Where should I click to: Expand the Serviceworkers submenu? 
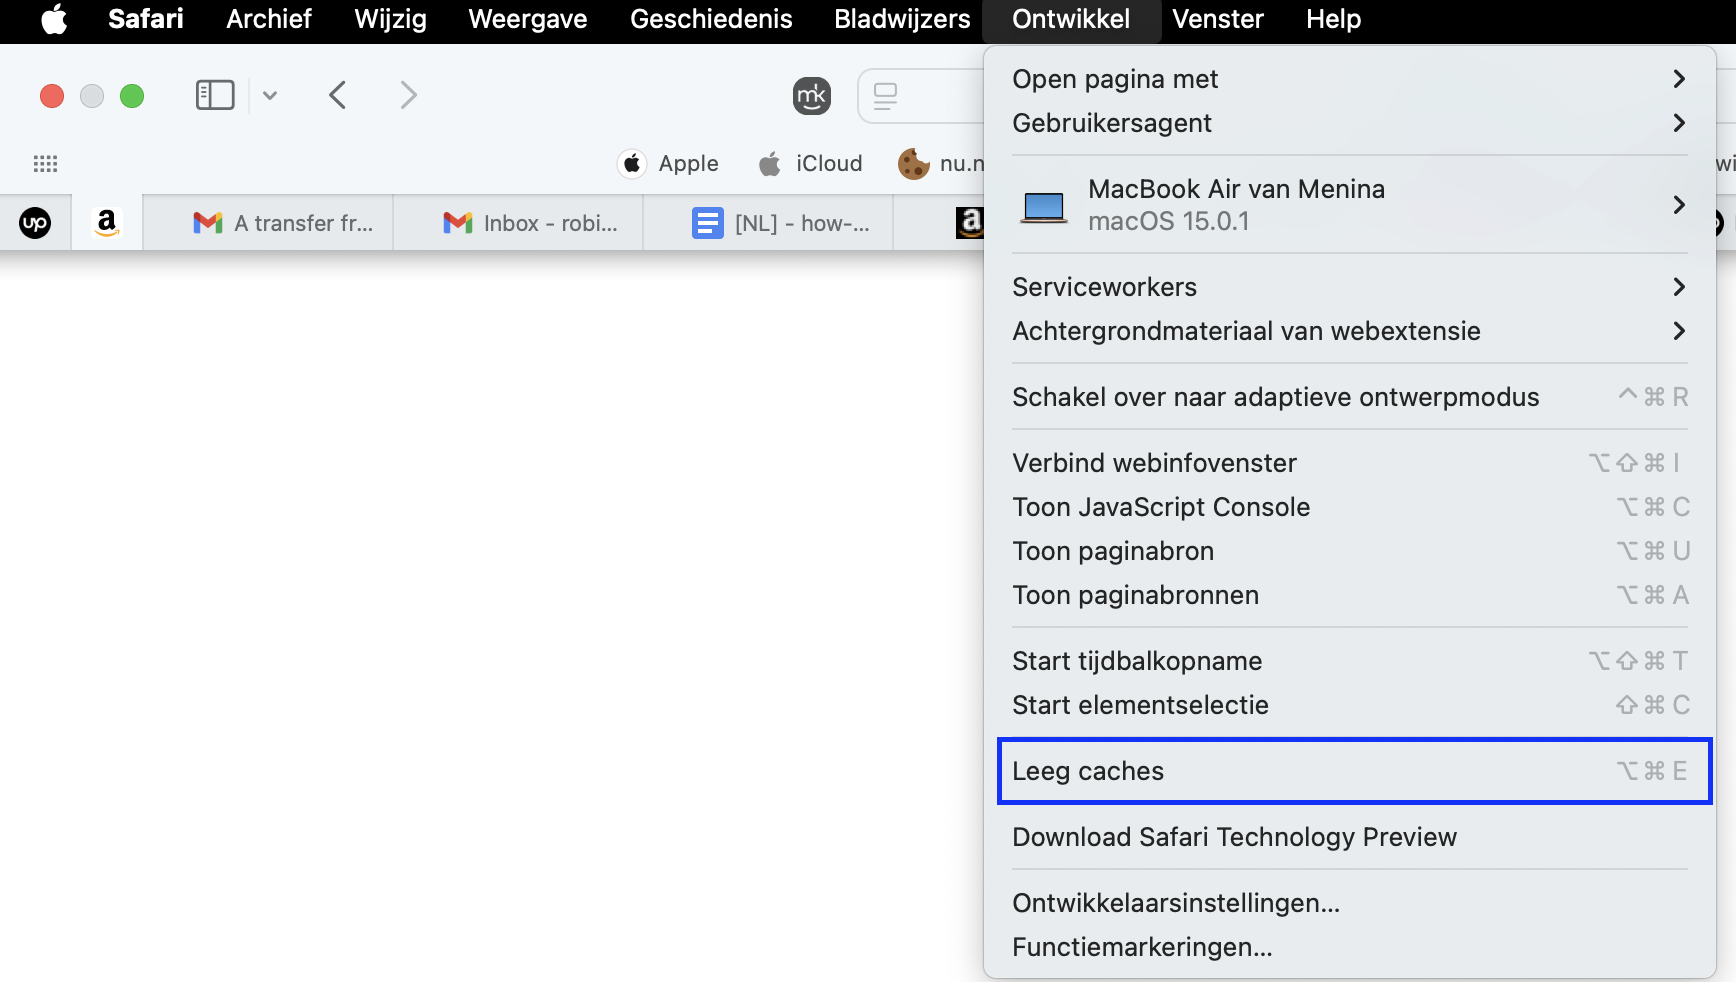coord(1104,287)
